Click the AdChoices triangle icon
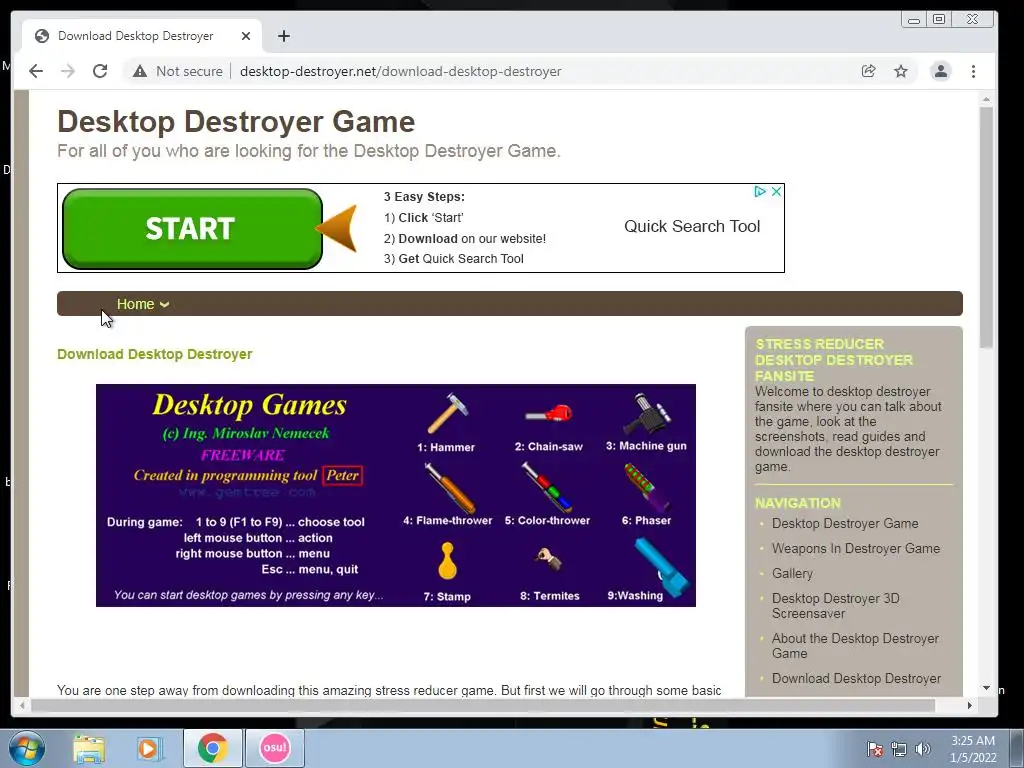The width and height of the screenshot is (1024, 768). click(760, 191)
